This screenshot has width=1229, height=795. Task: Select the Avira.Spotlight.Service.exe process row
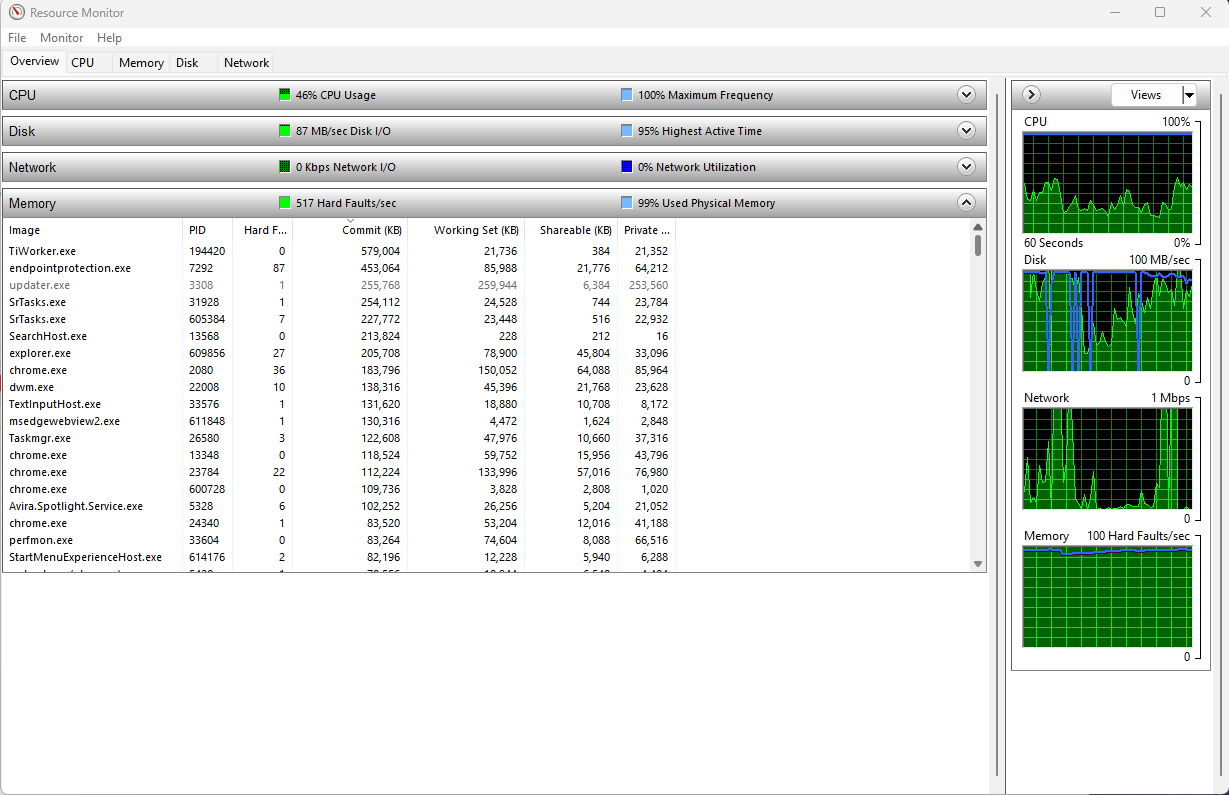338,506
